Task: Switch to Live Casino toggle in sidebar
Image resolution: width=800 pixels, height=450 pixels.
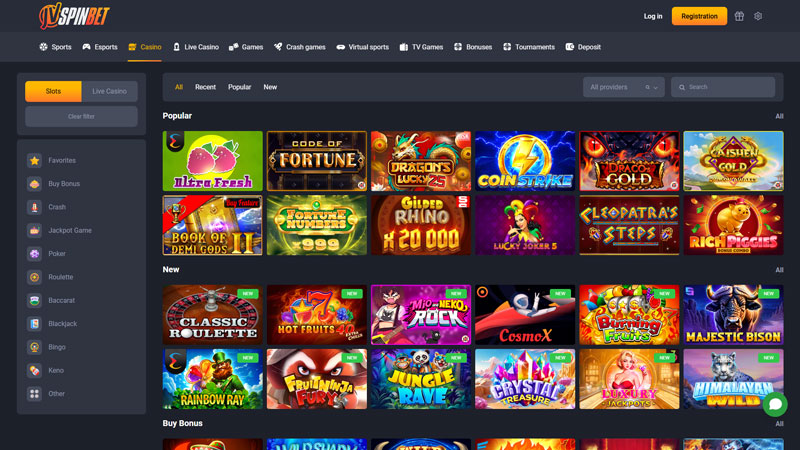Action: click(x=109, y=91)
